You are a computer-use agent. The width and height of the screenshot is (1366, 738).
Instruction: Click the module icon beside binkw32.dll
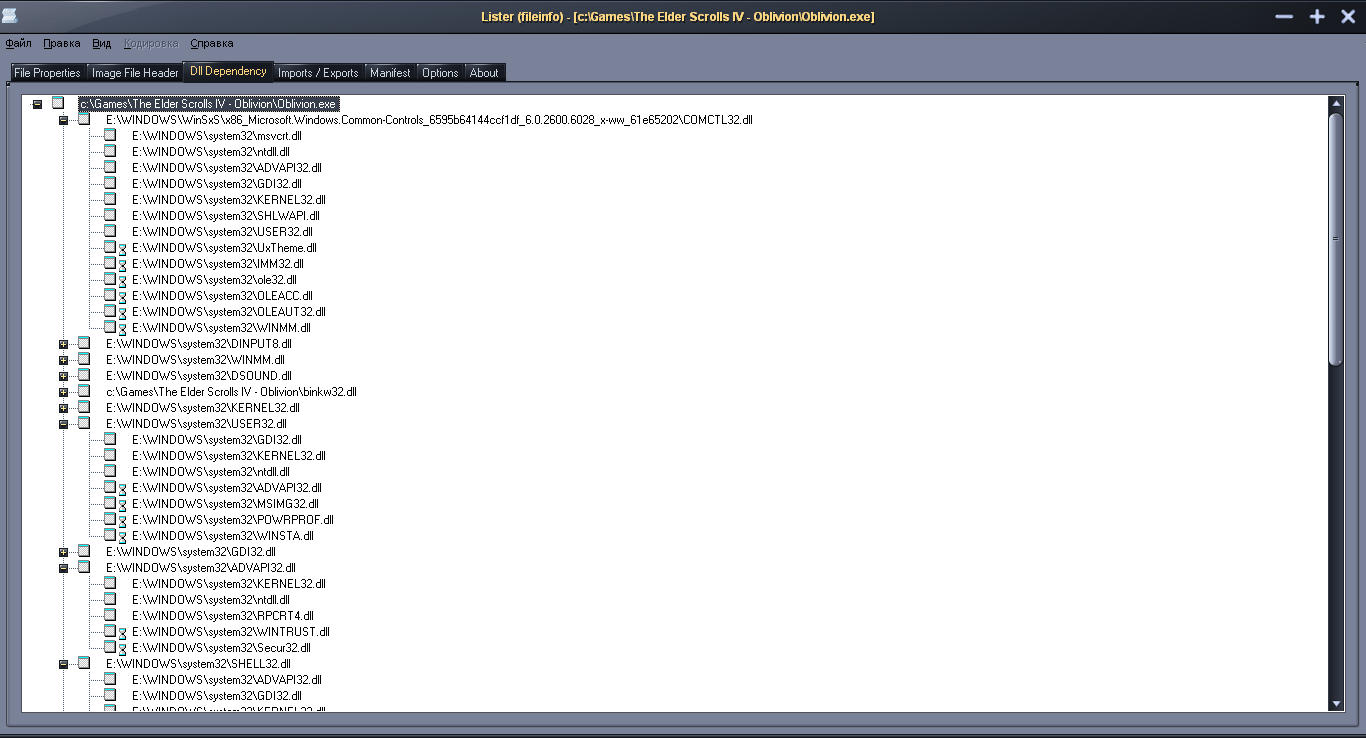click(84, 391)
